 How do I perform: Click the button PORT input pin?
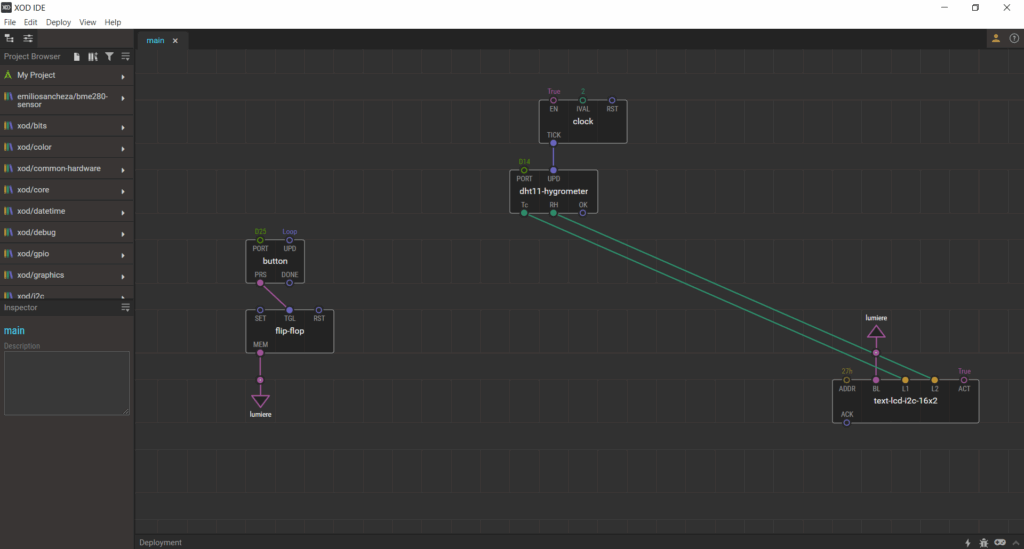(x=260, y=240)
